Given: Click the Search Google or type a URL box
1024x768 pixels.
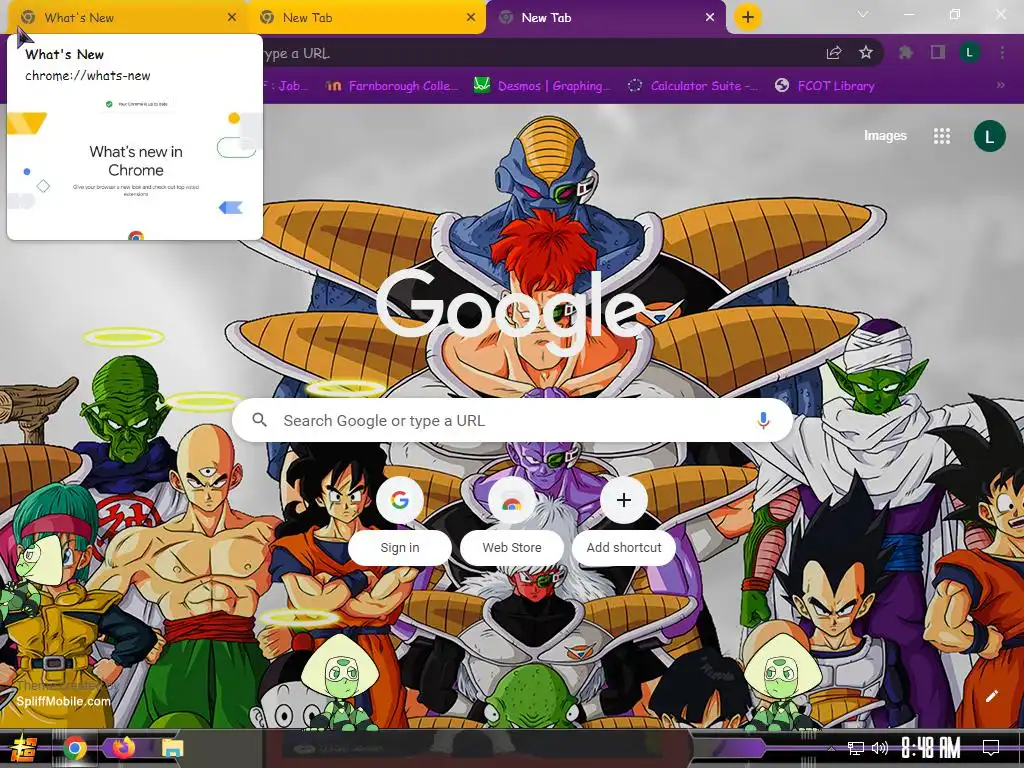Looking at the screenshot, I should click(x=513, y=421).
